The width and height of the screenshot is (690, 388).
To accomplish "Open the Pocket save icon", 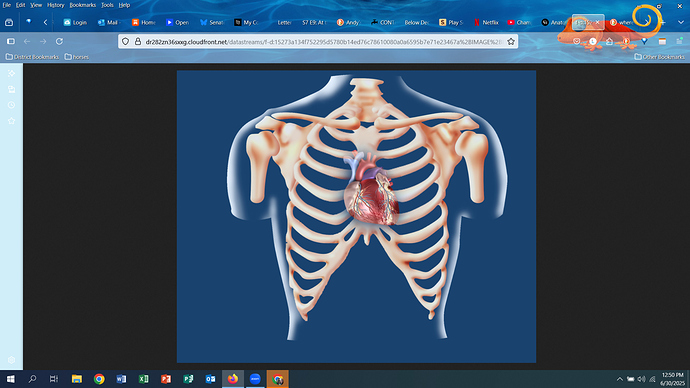I will pos(576,41).
